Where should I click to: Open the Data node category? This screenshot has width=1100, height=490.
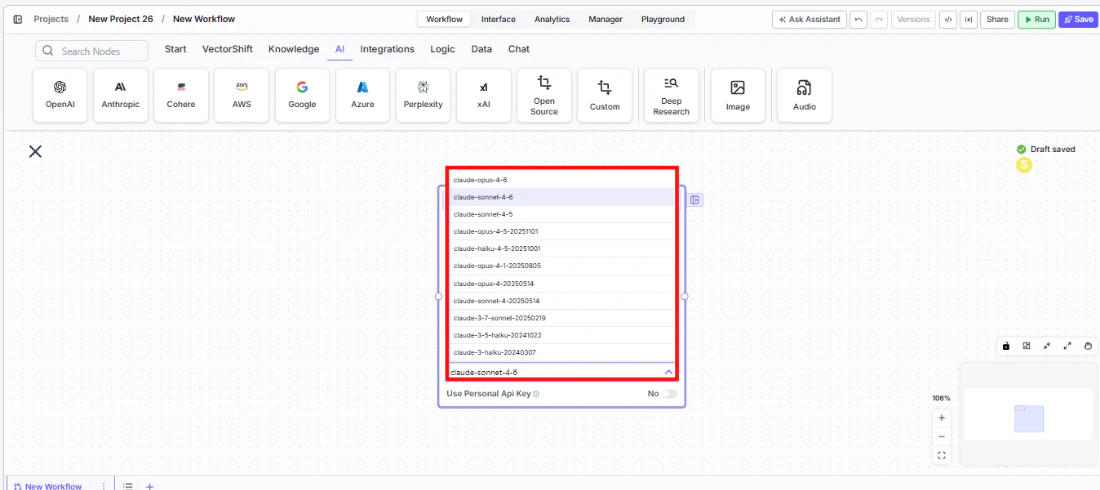tap(481, 49)
